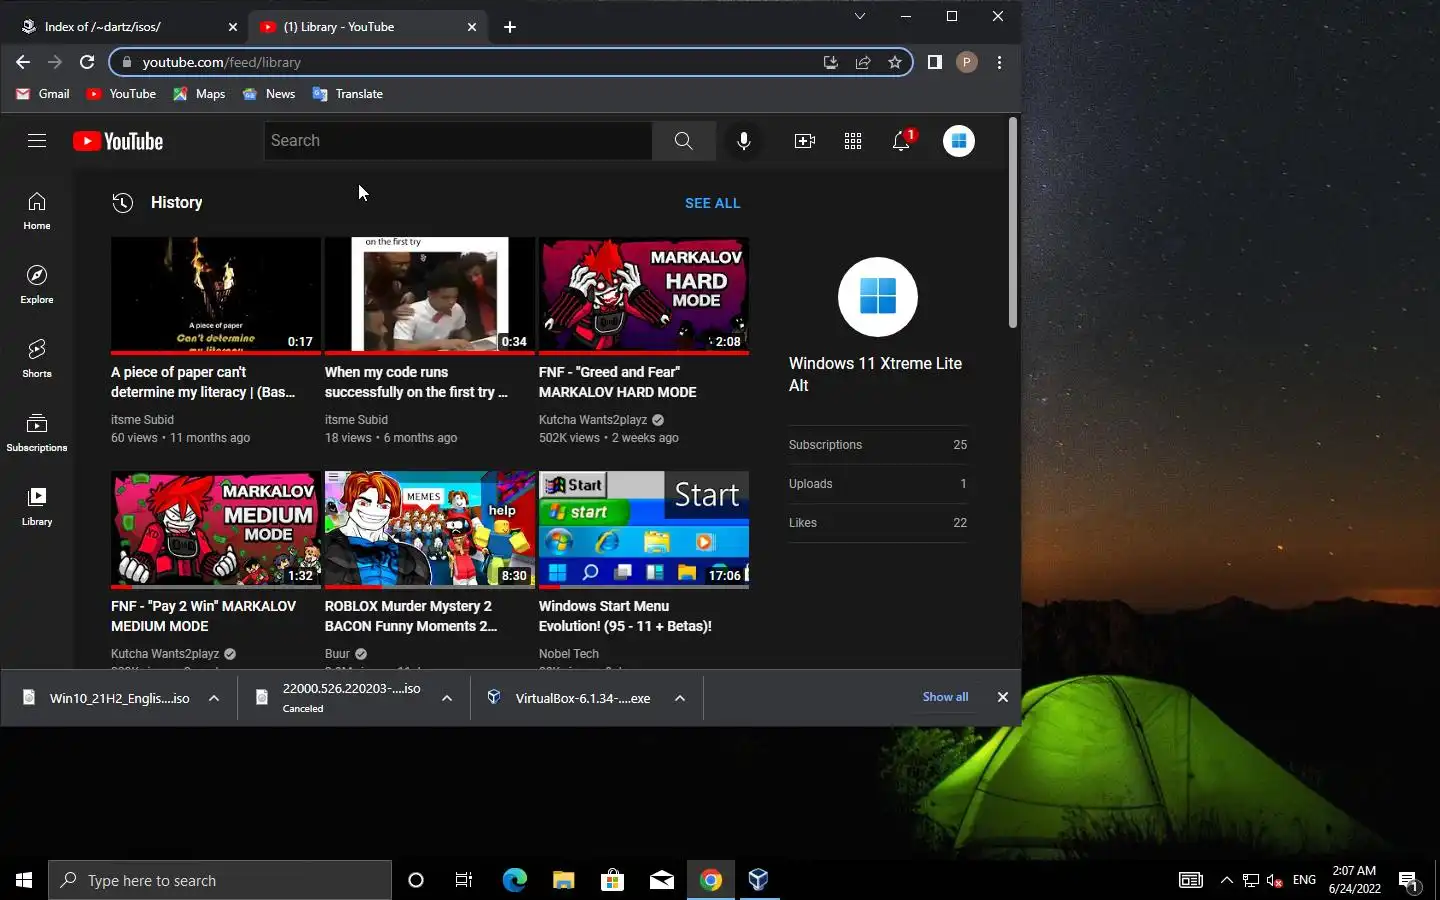Viewport: 1440px width, 900px height.
Task: Reload the page in Chrome
Action: (87, 62)
